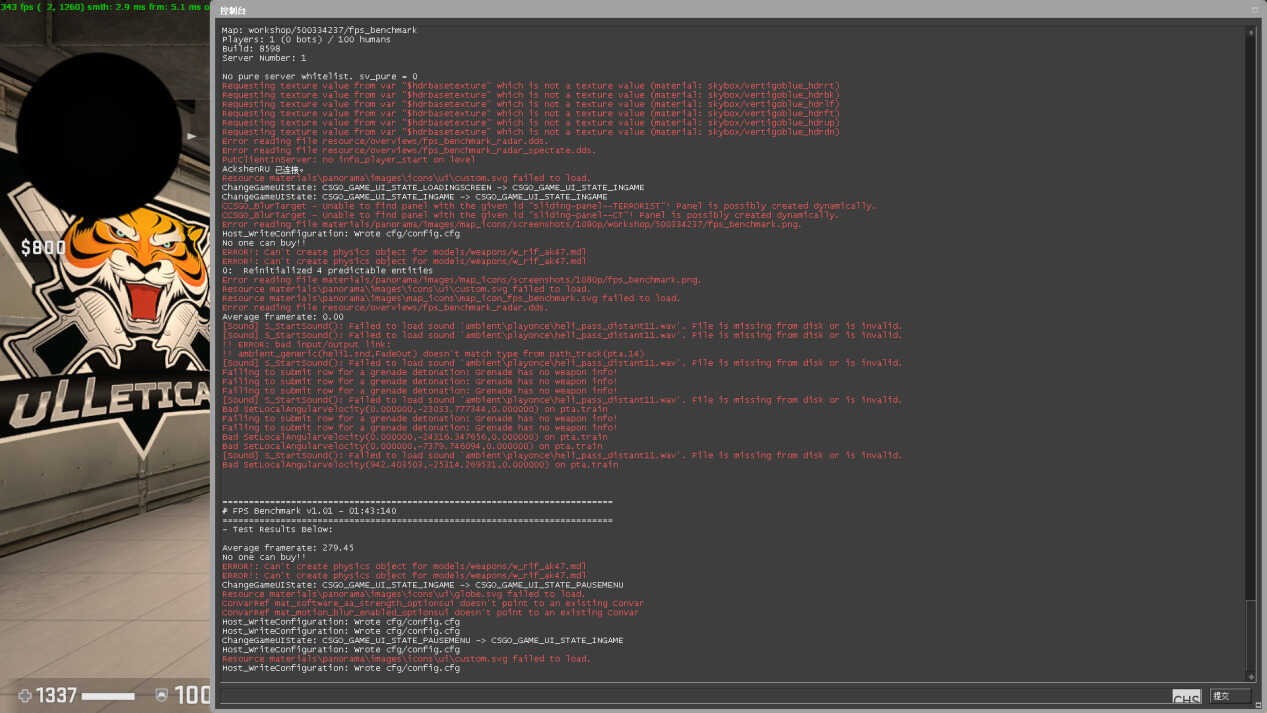Focus the console command input field

pos(695,695)
